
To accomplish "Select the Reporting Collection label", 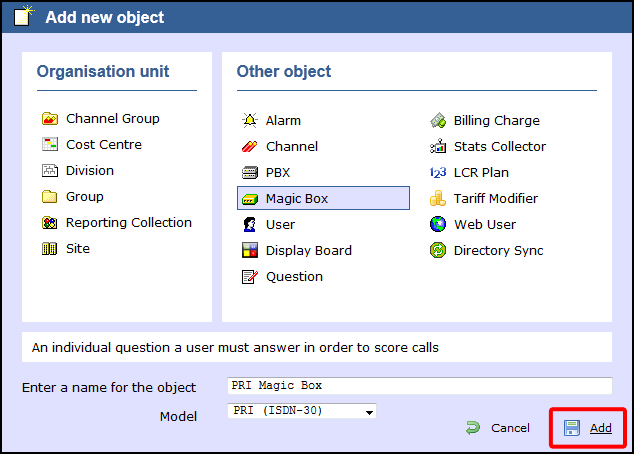I will pos(129,223).
